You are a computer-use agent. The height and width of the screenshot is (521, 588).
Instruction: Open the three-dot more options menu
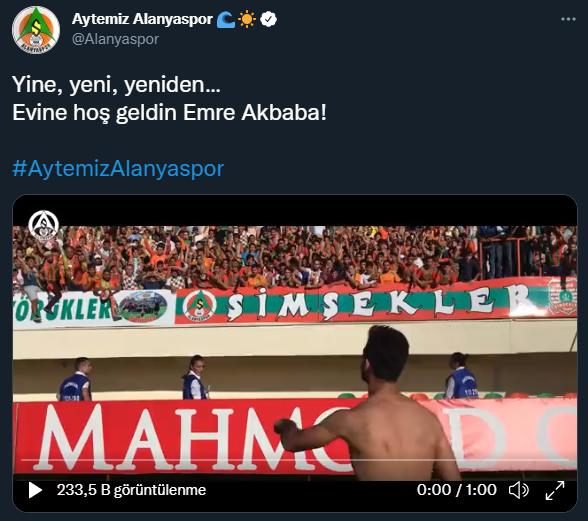click(x=568, y=19)
